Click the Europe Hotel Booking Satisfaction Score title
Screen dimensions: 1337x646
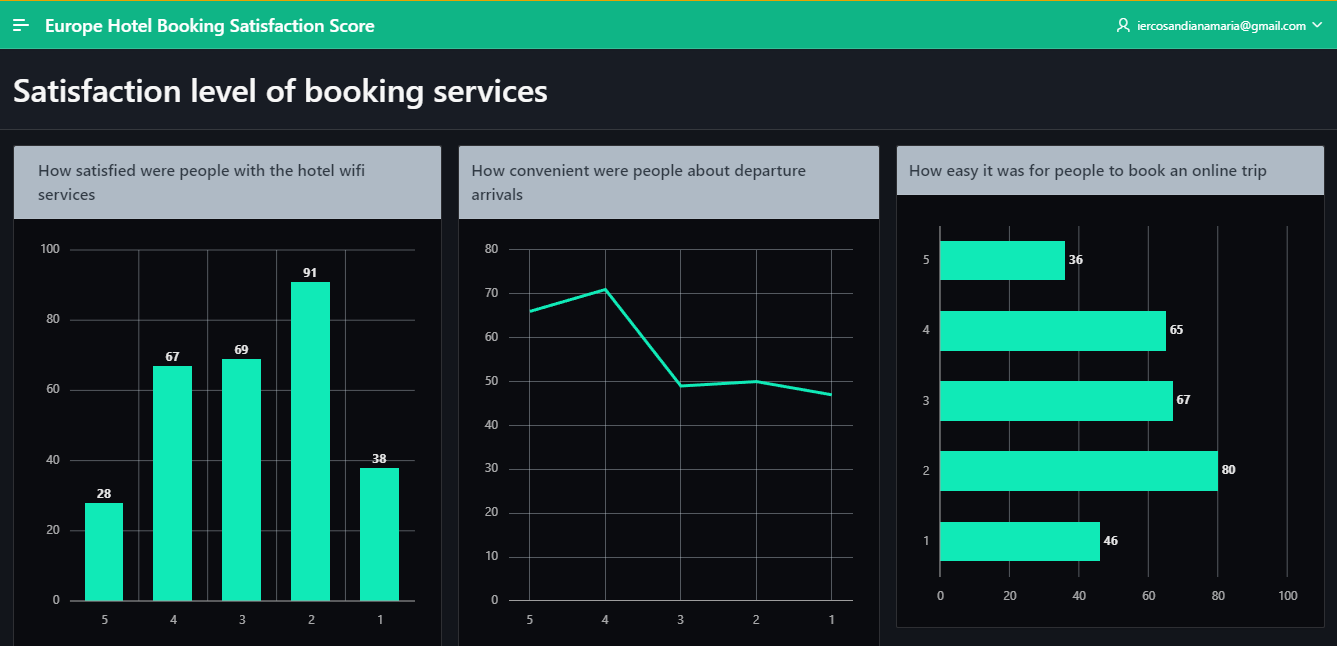[x=210, y=26]
